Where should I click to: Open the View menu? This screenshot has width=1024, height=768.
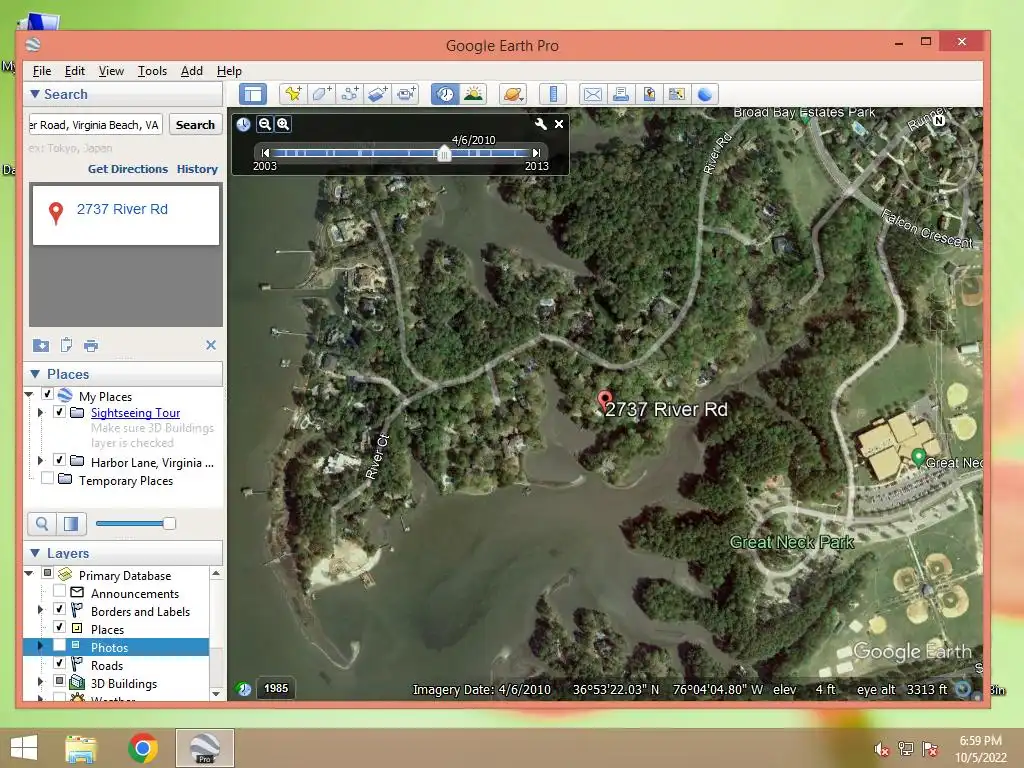[x=111, y=71]
